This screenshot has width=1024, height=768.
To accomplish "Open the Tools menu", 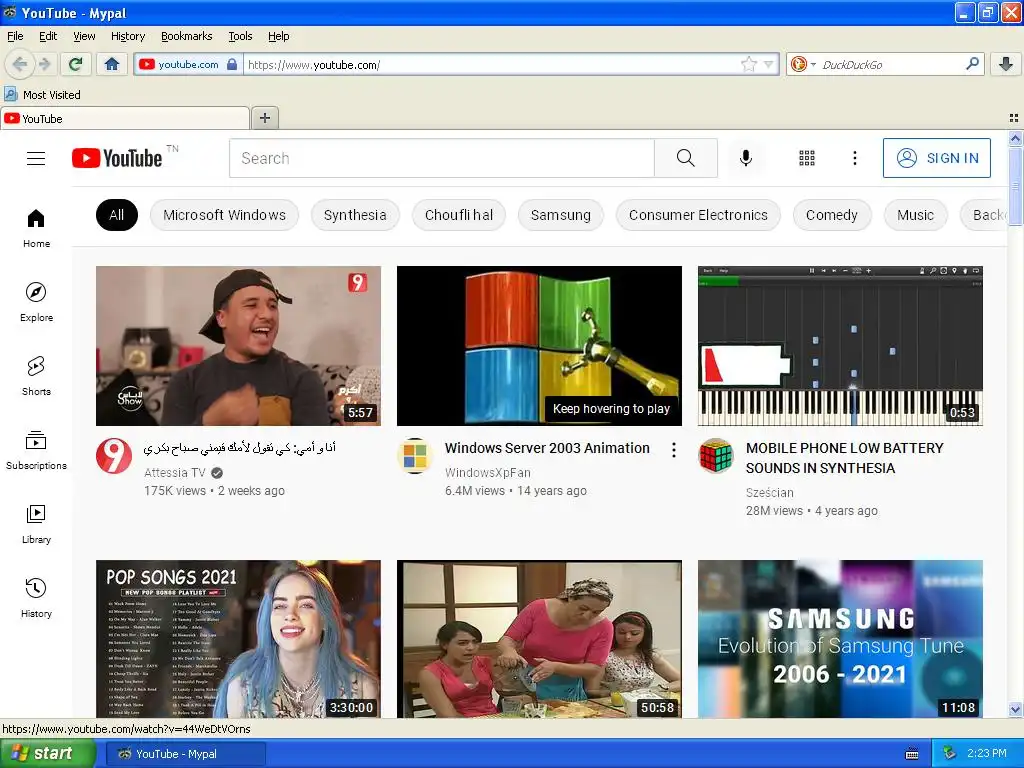I will pos(240,36).
